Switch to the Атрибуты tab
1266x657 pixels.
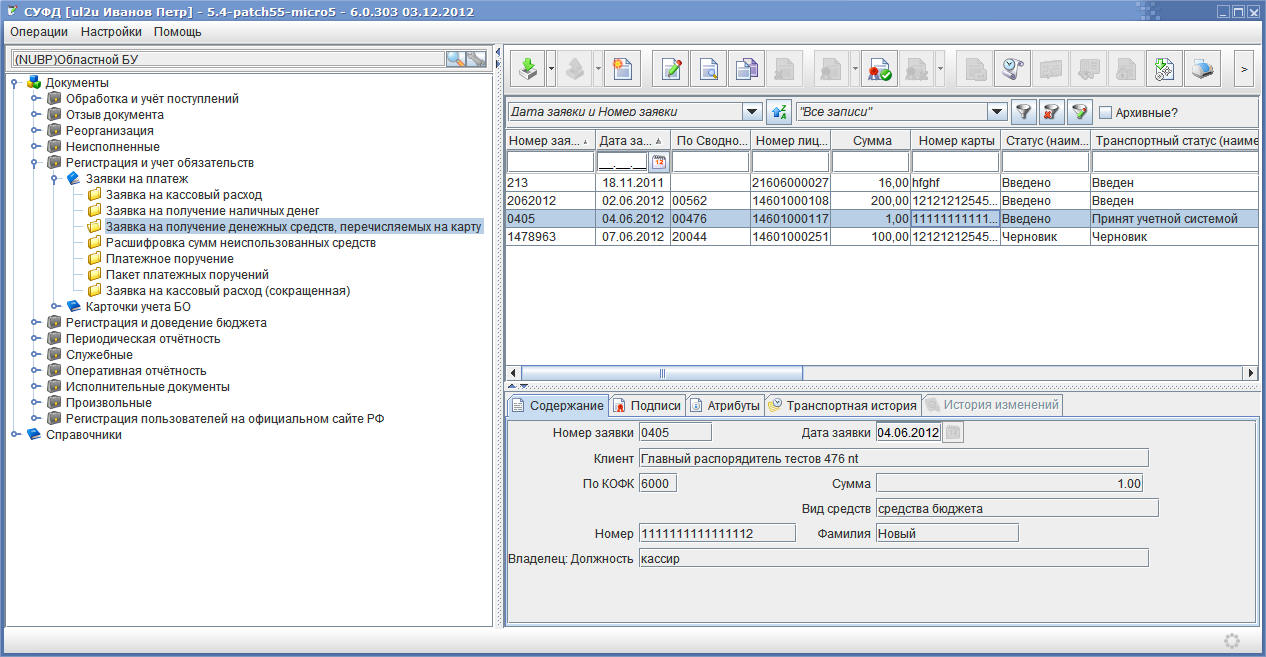(x=725, y=405)
